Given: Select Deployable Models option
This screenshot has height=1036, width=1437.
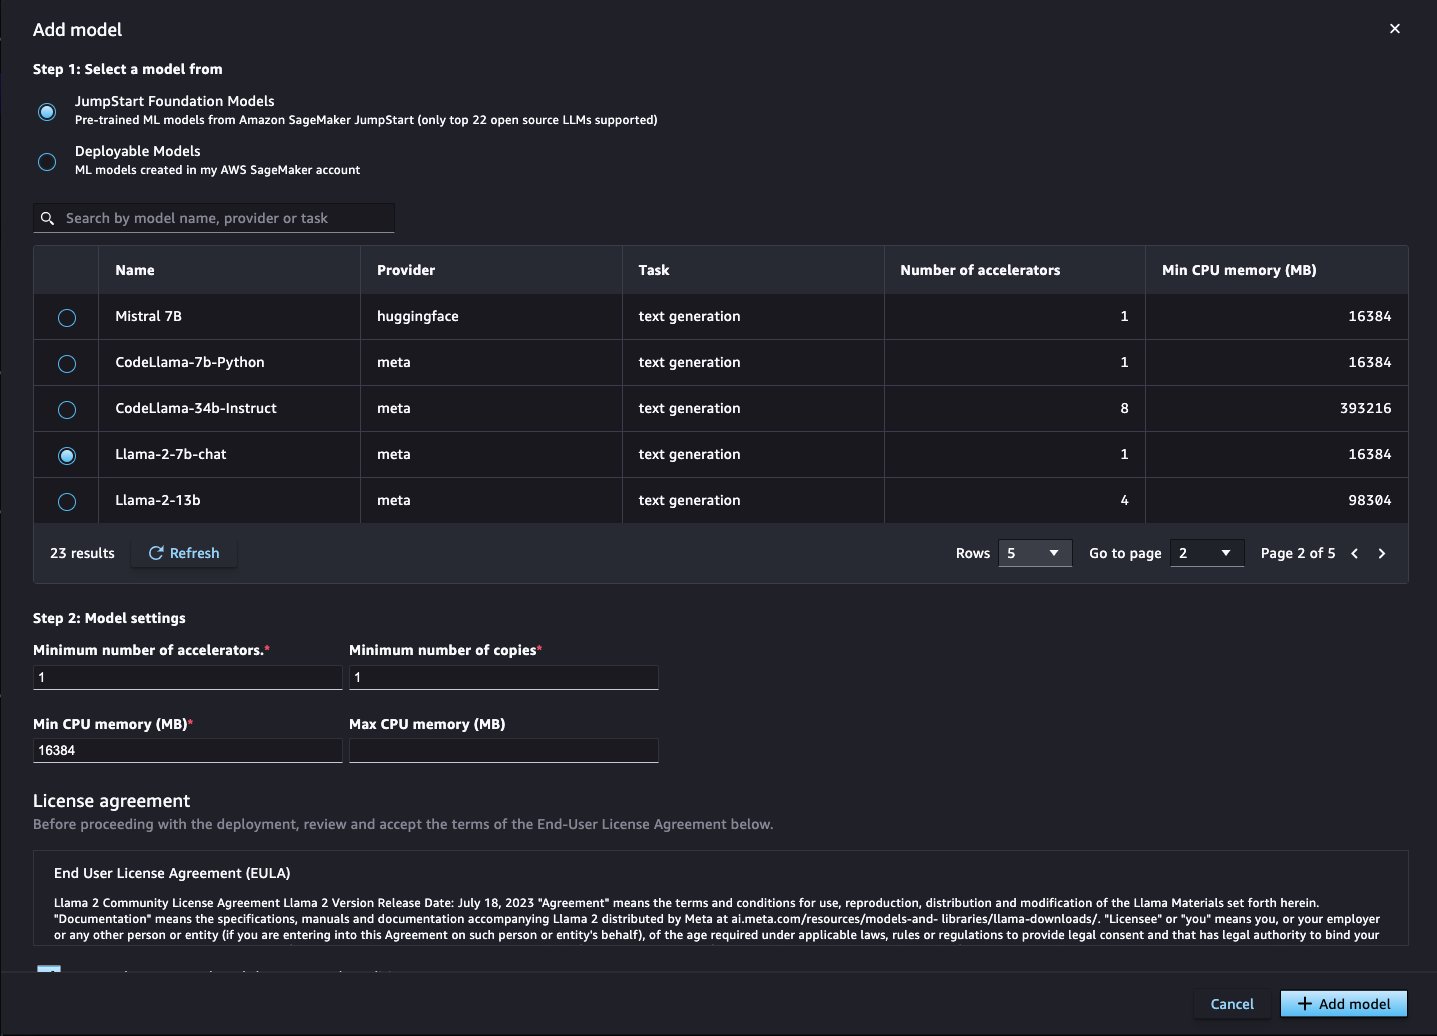Looking at the screenshot, I should (x=47, y=161).
